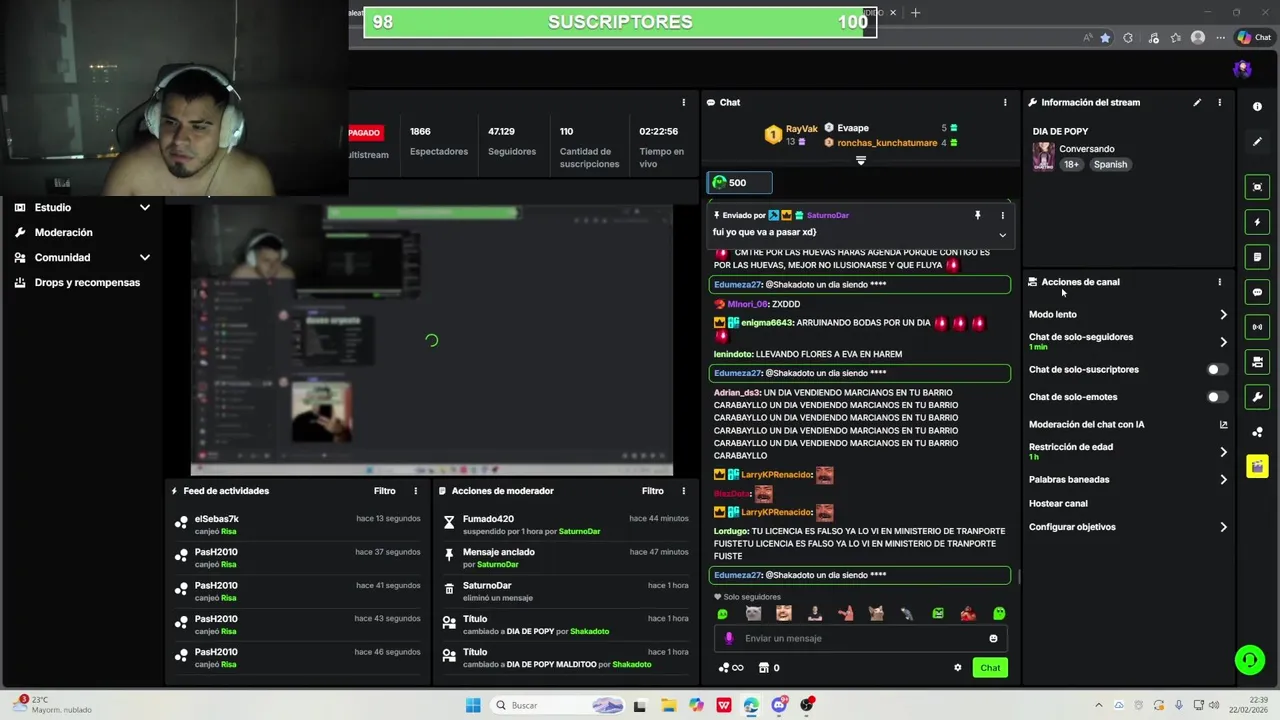Open the document notes icon in right rail
The height and width of the screenshot is (720, 1280).
click(x=1257, y=257)
